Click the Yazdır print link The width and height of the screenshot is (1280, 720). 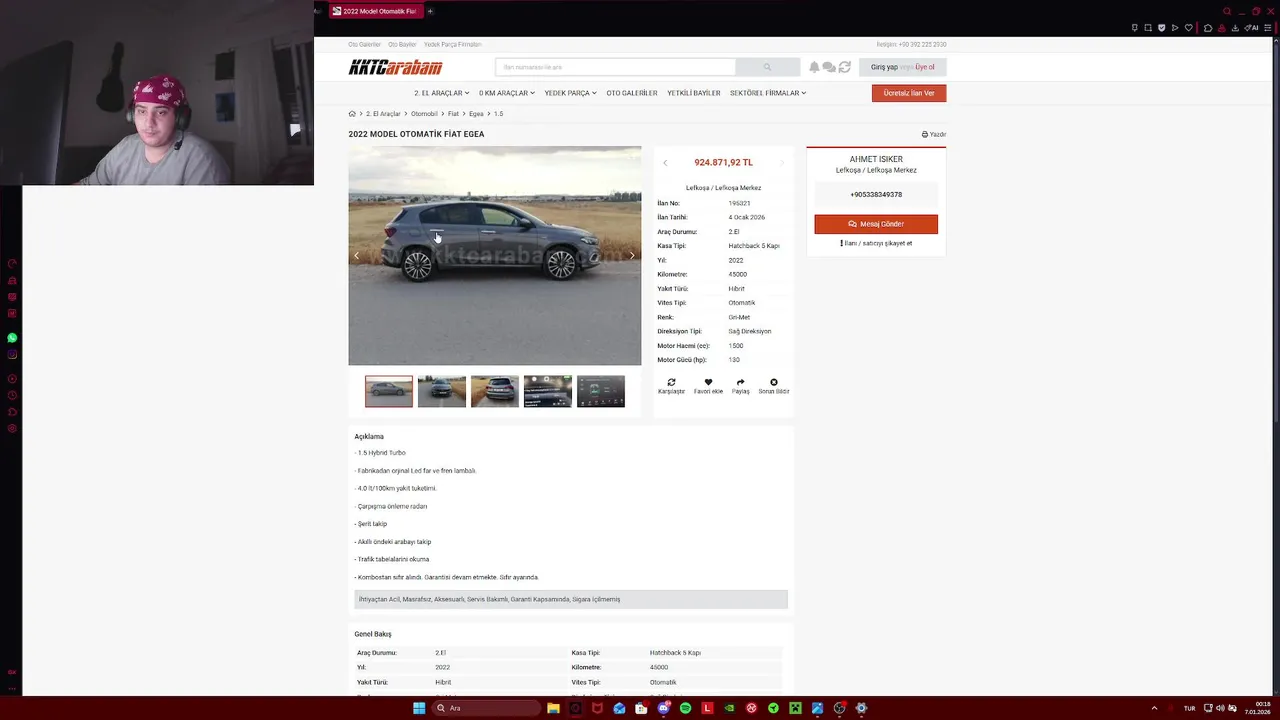coord(934,134)
